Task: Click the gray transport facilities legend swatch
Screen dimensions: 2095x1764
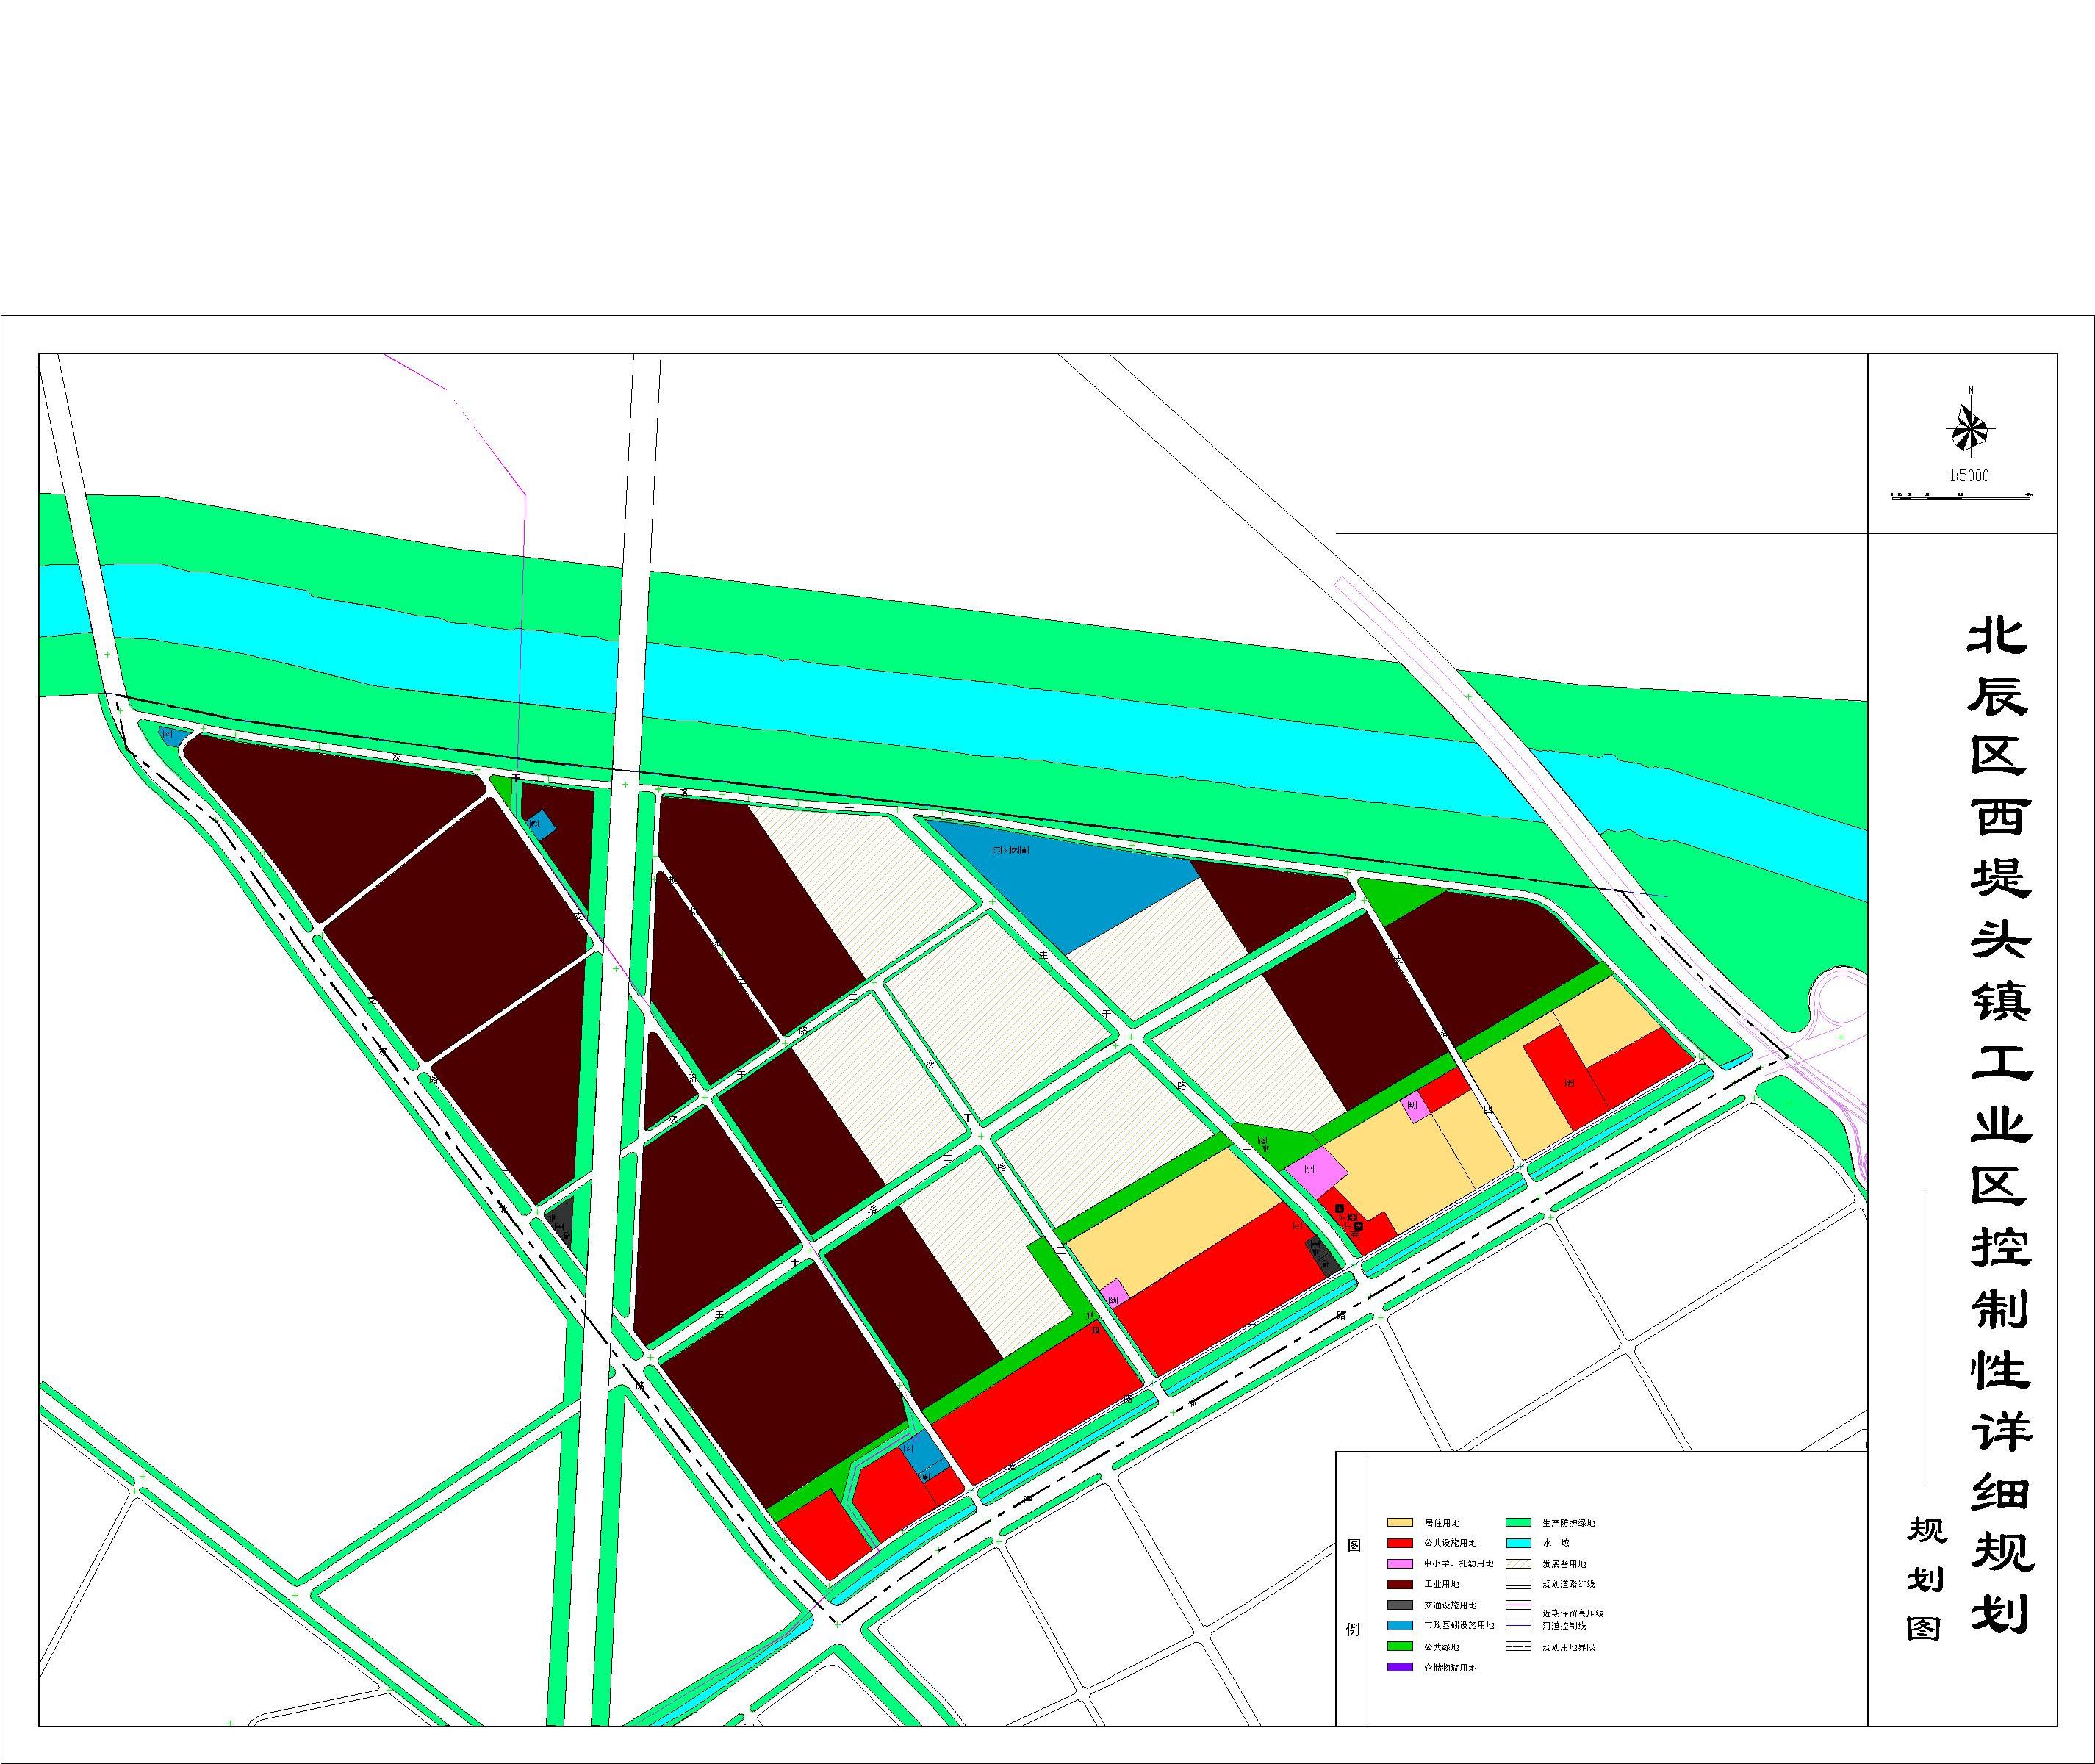Action: click(1399, 1605)
